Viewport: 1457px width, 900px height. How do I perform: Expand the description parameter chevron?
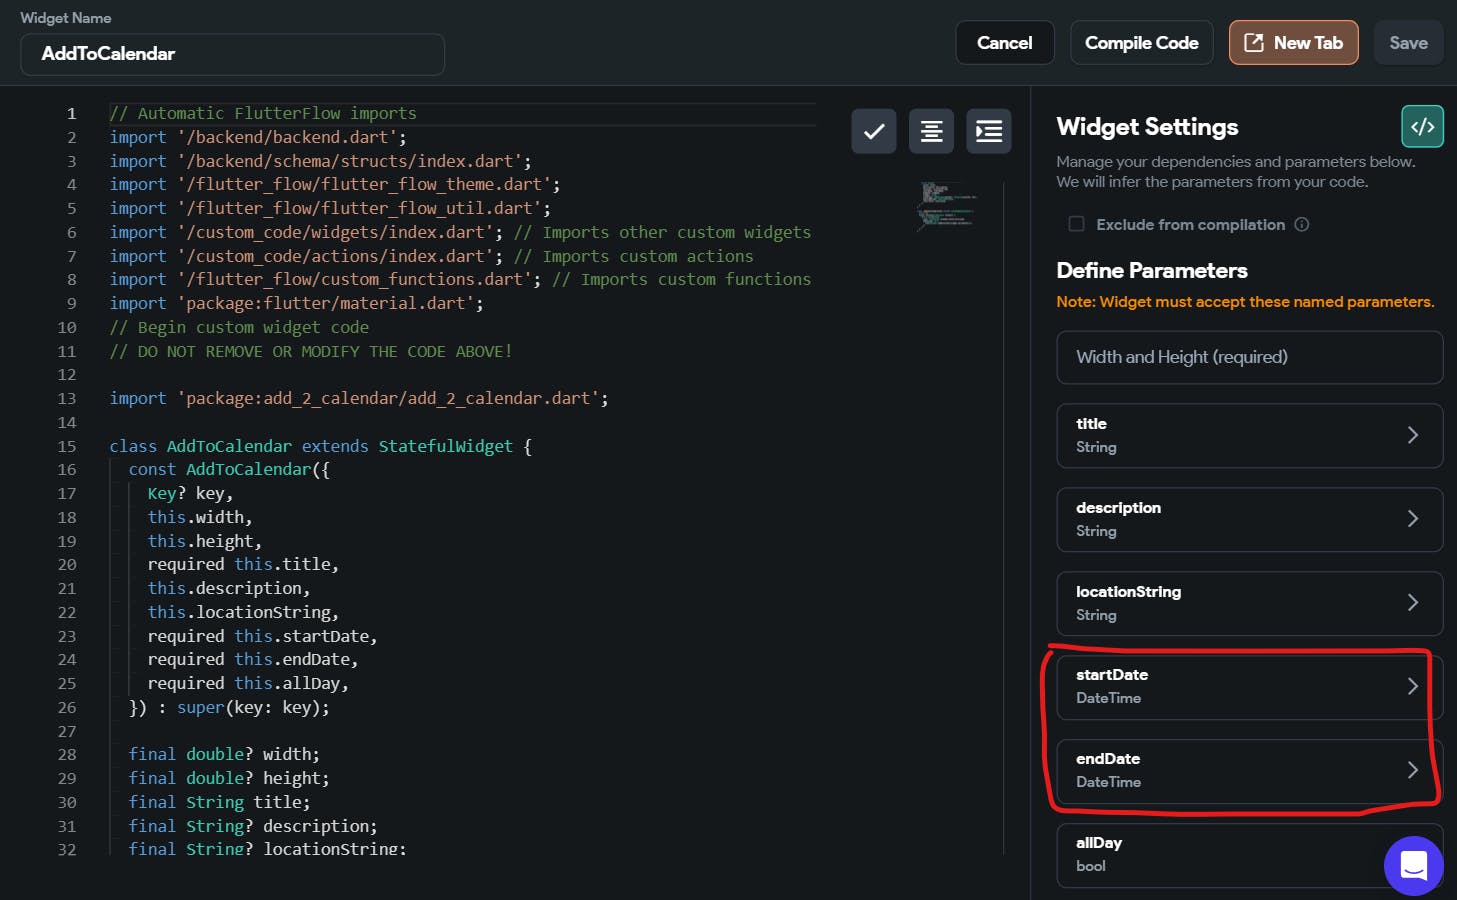[x=1412, y=519]
